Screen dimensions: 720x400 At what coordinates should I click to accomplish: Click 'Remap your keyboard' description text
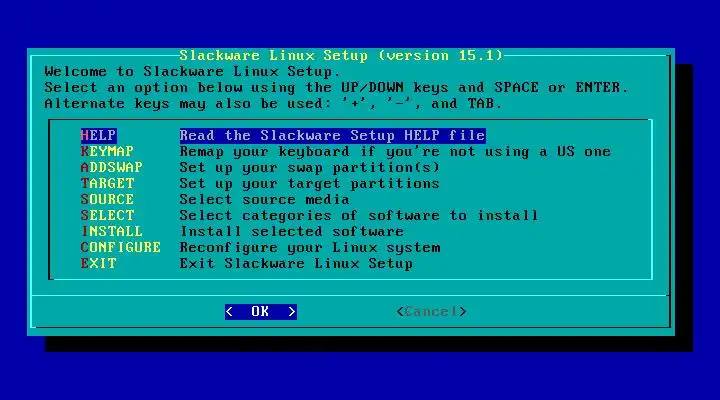pyautogui.click(x=395, y=152)
